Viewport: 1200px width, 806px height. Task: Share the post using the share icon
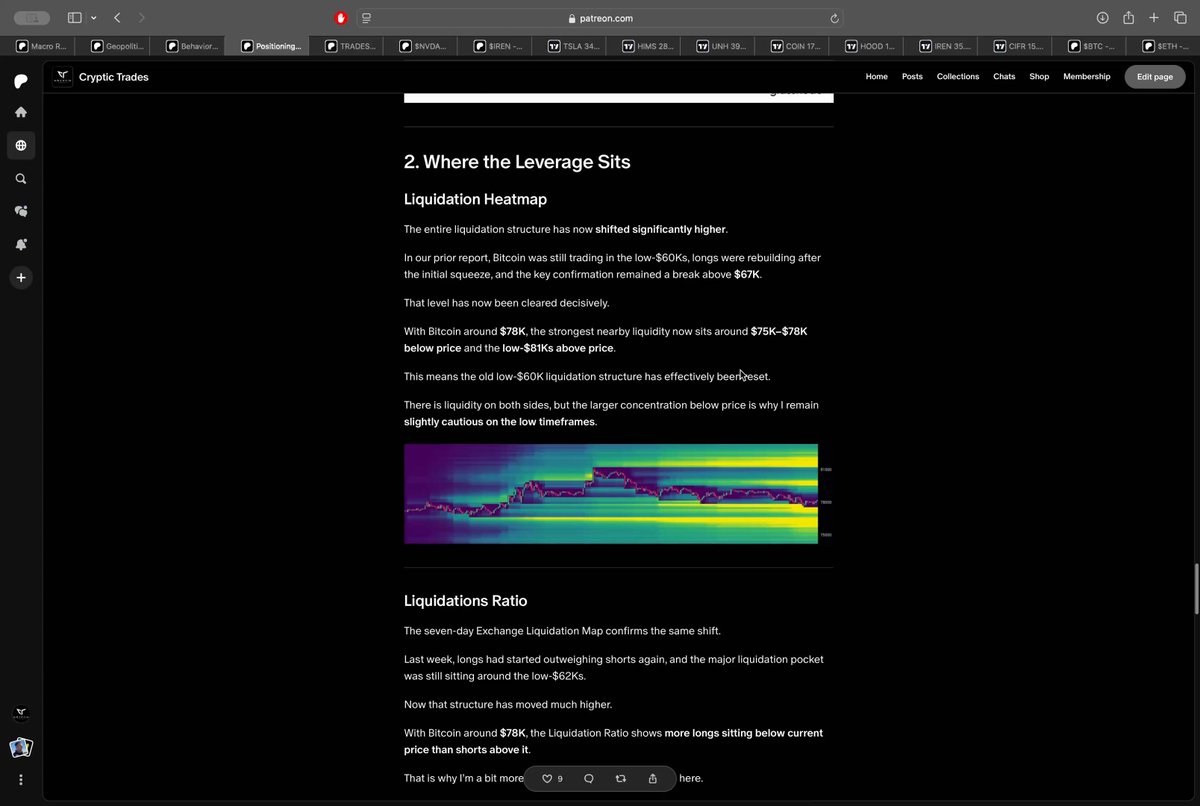pos(653,778)
